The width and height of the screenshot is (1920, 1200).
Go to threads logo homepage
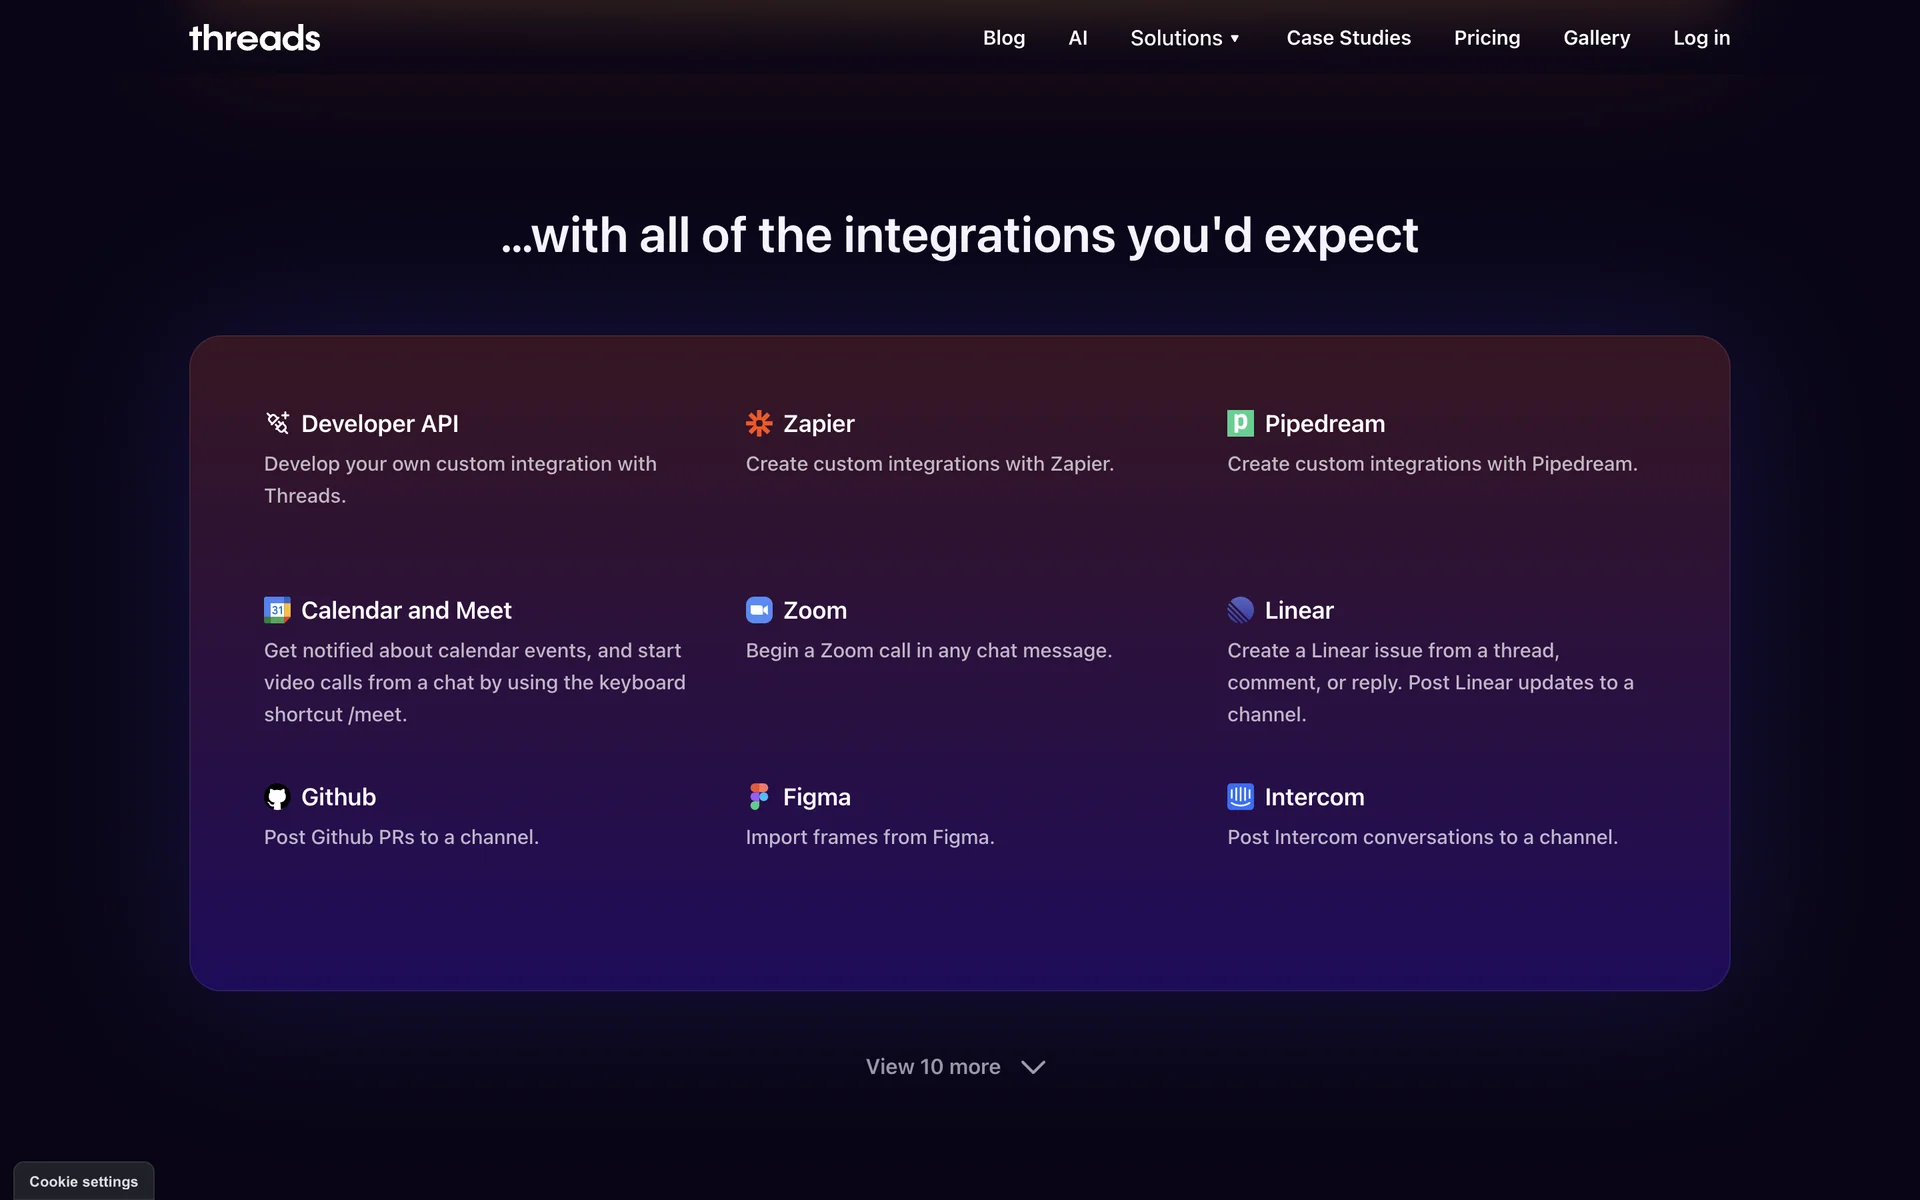255,38
